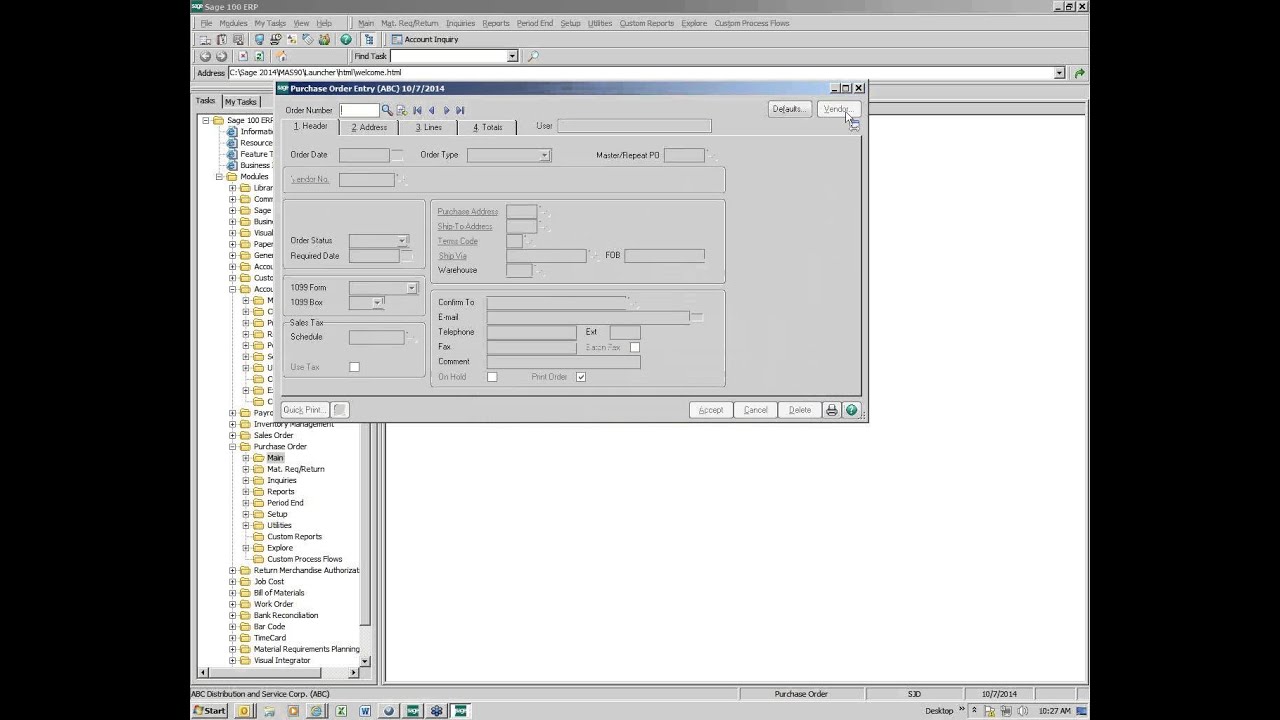Toggle the task tree pane toolbar icon
1280x720 pixels.
(369, 40)
